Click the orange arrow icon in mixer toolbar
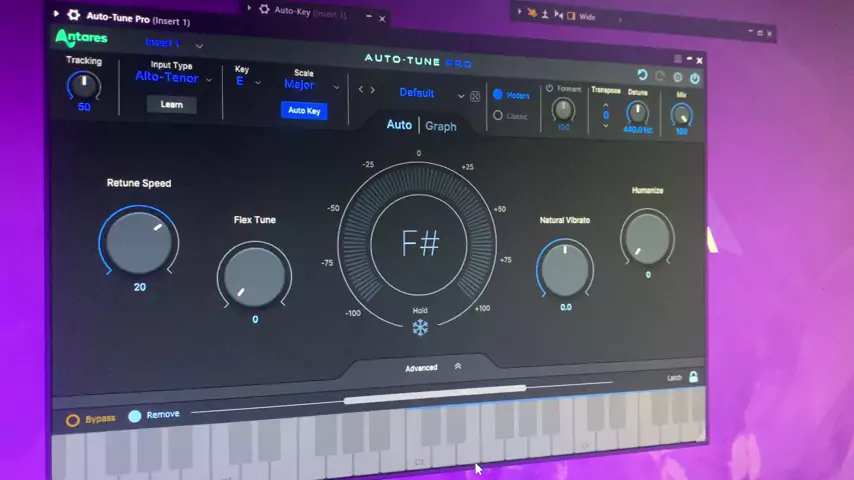 [x=532, y=13]
